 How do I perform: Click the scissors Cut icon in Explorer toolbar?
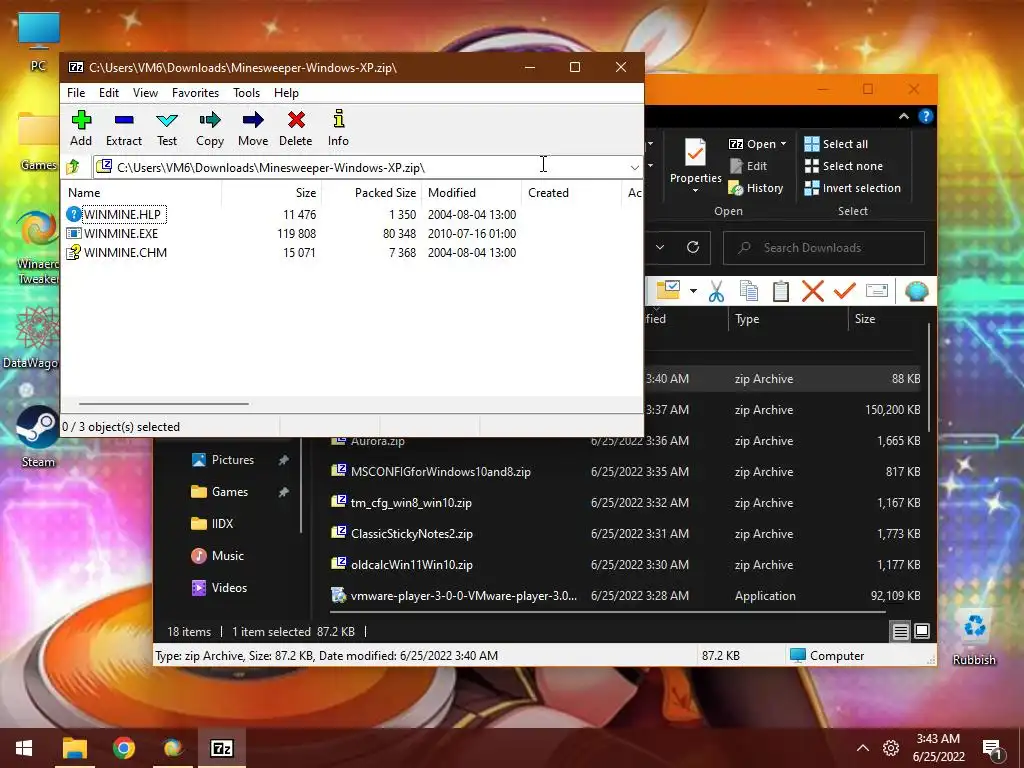click(x=716, y=291)
